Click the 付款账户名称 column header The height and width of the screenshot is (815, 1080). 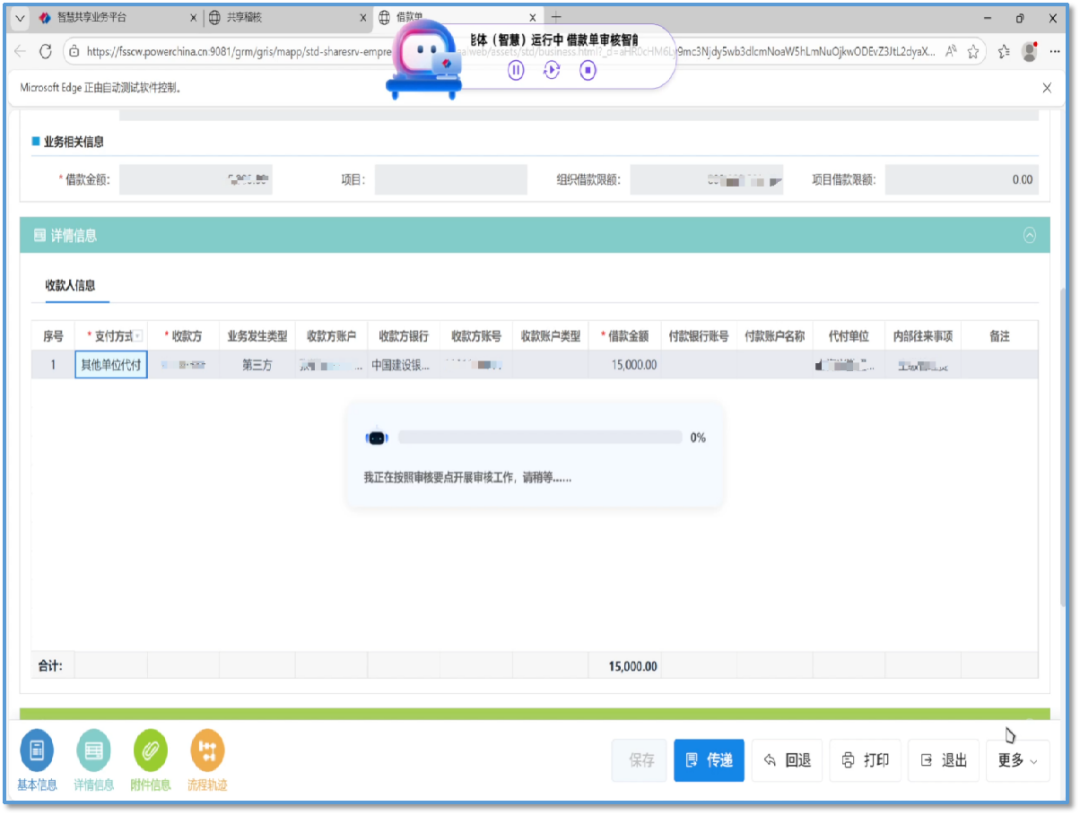(x=775, y=336)
